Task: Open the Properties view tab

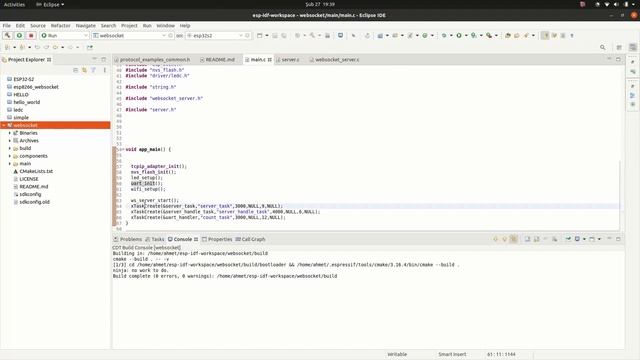Action: click(217, 239)
